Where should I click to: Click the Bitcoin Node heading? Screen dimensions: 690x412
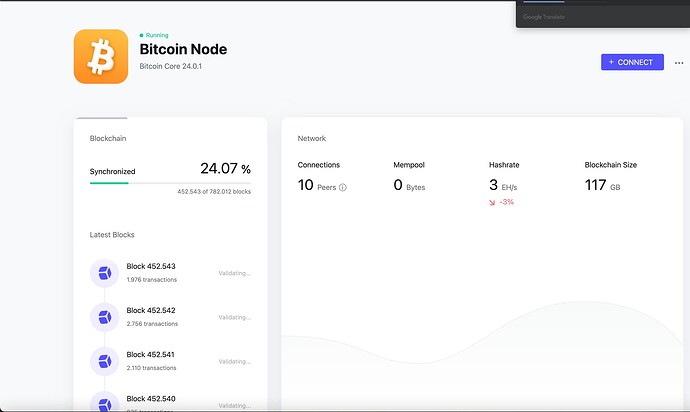coord(183,49)
